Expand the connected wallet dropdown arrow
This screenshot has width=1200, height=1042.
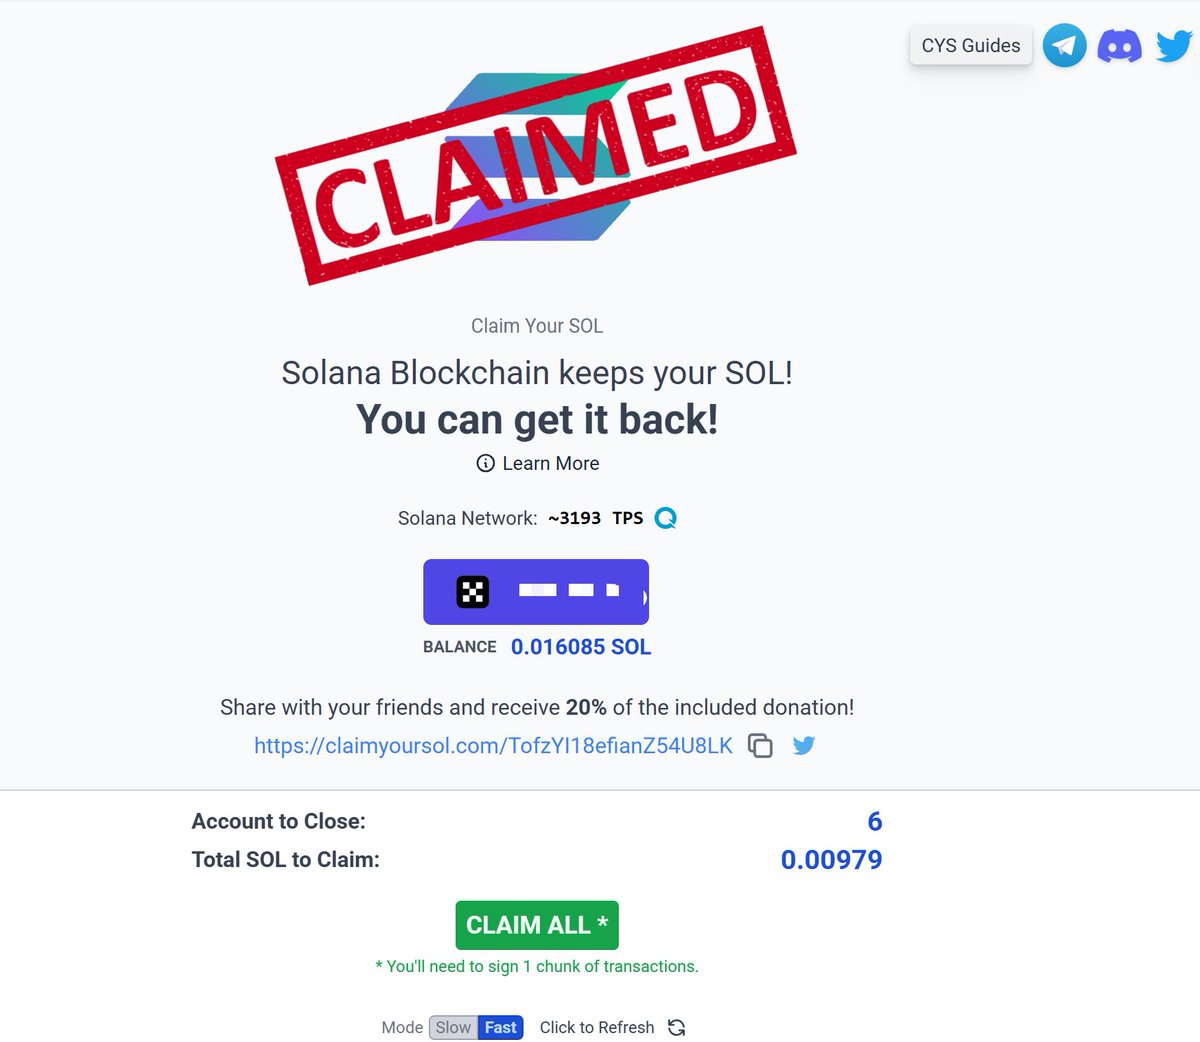click(644, 598)
